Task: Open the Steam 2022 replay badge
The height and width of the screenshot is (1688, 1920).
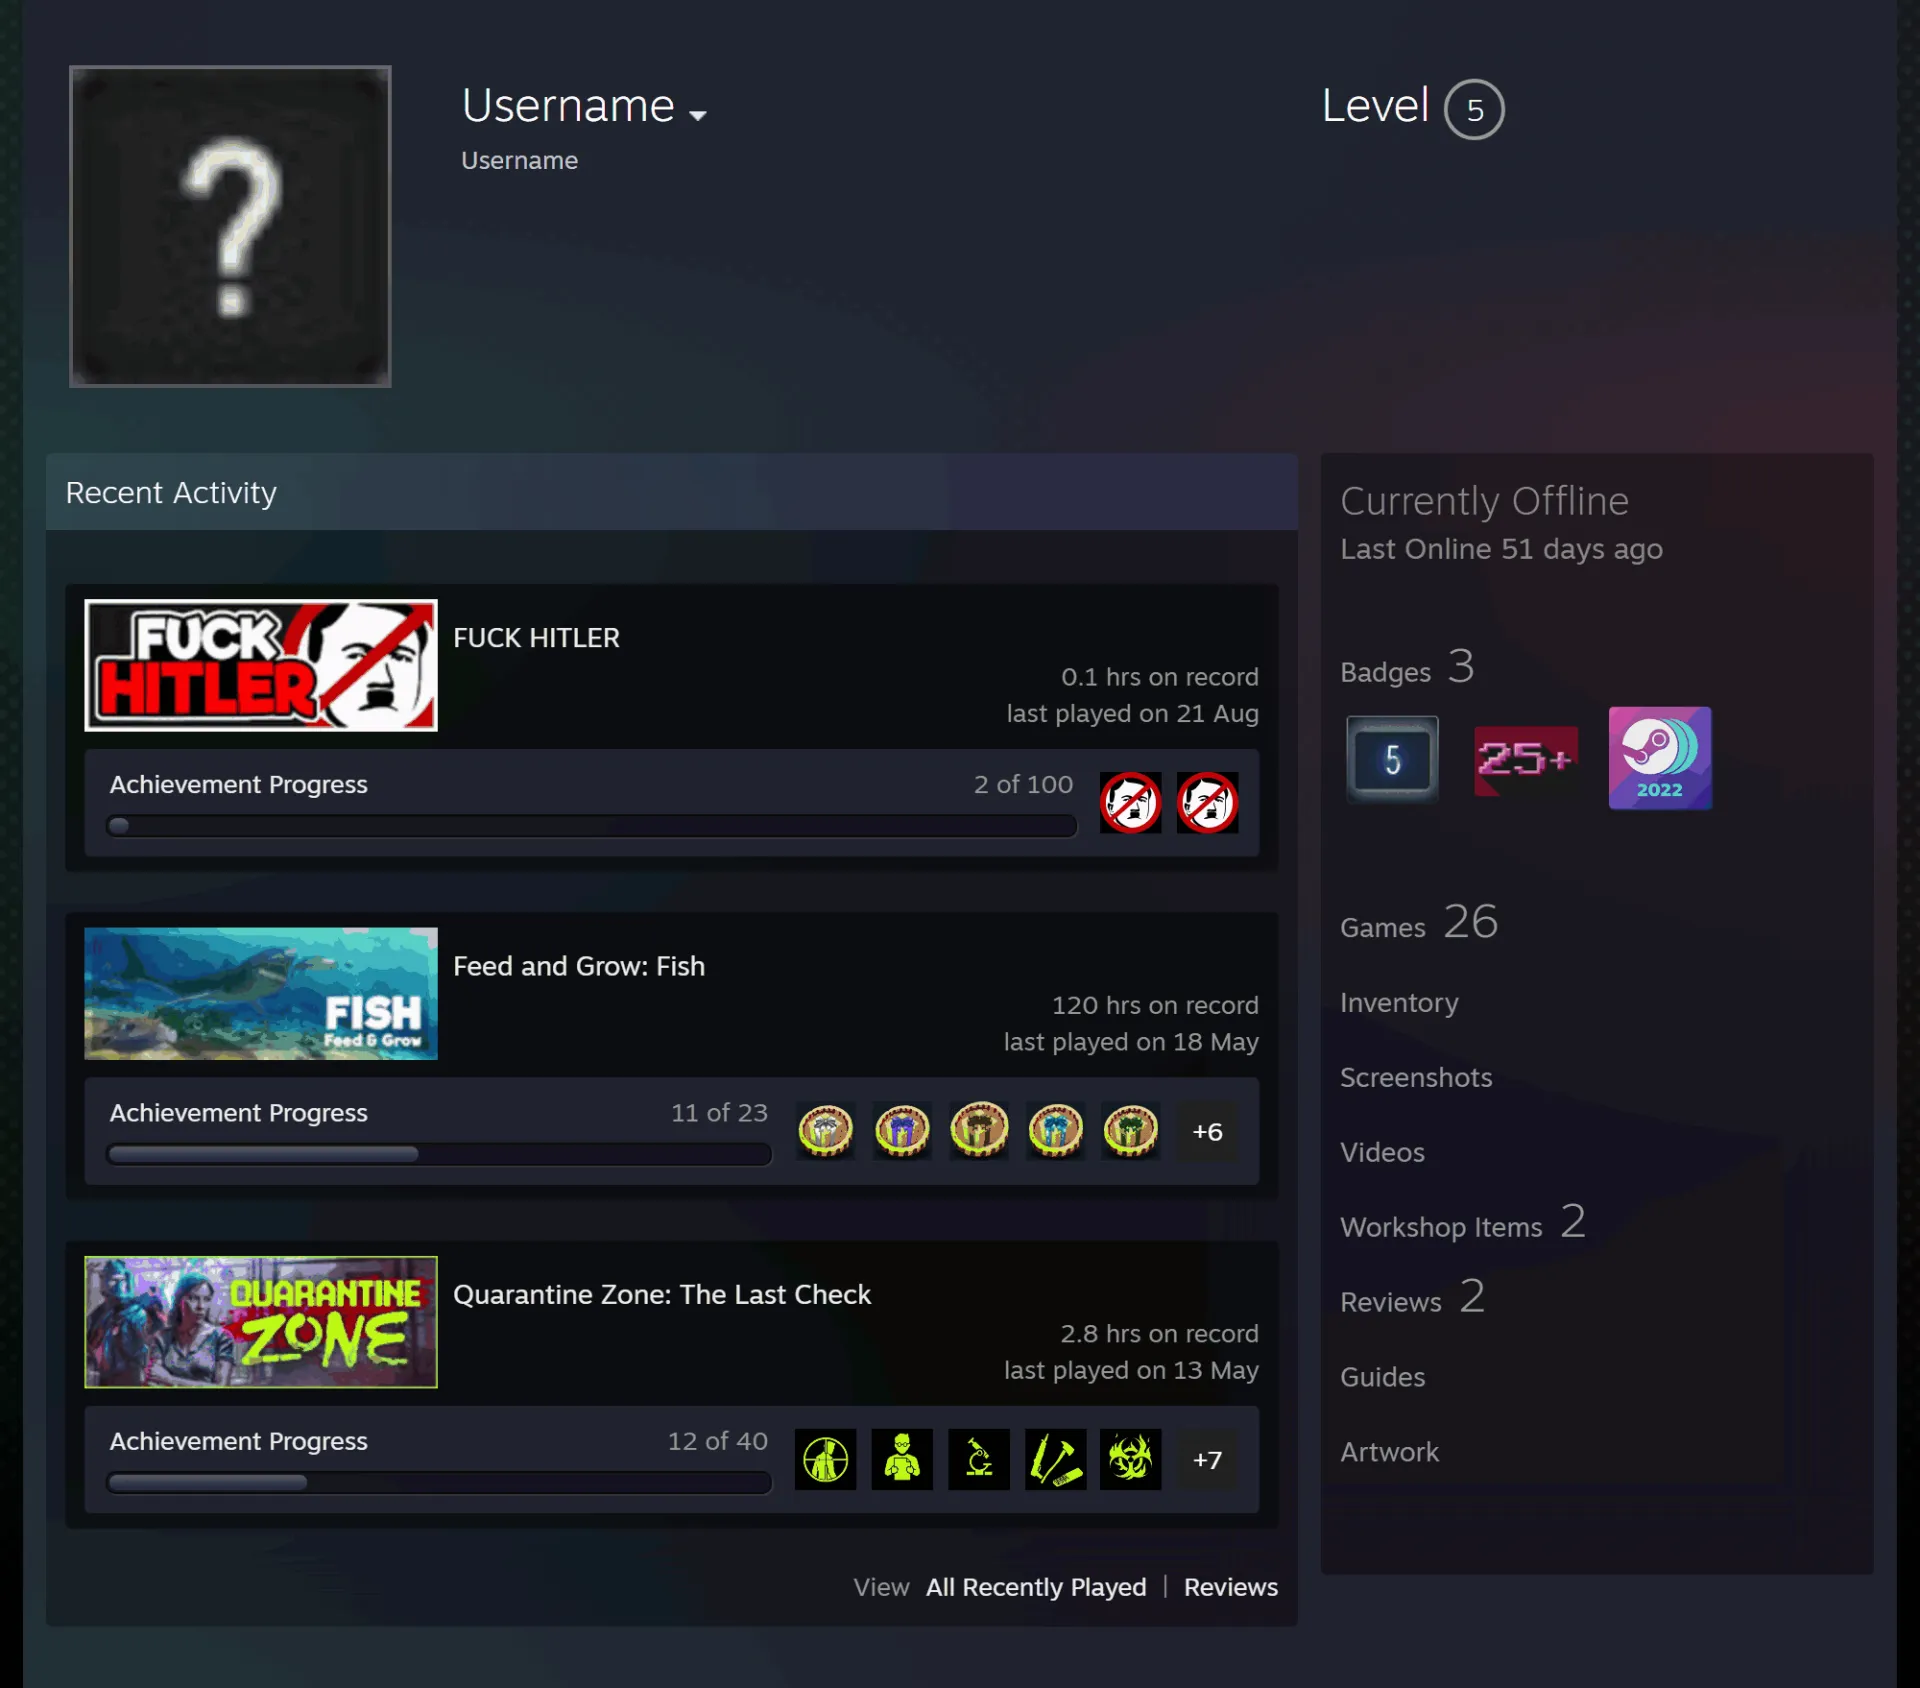Action: (1660, 758)
